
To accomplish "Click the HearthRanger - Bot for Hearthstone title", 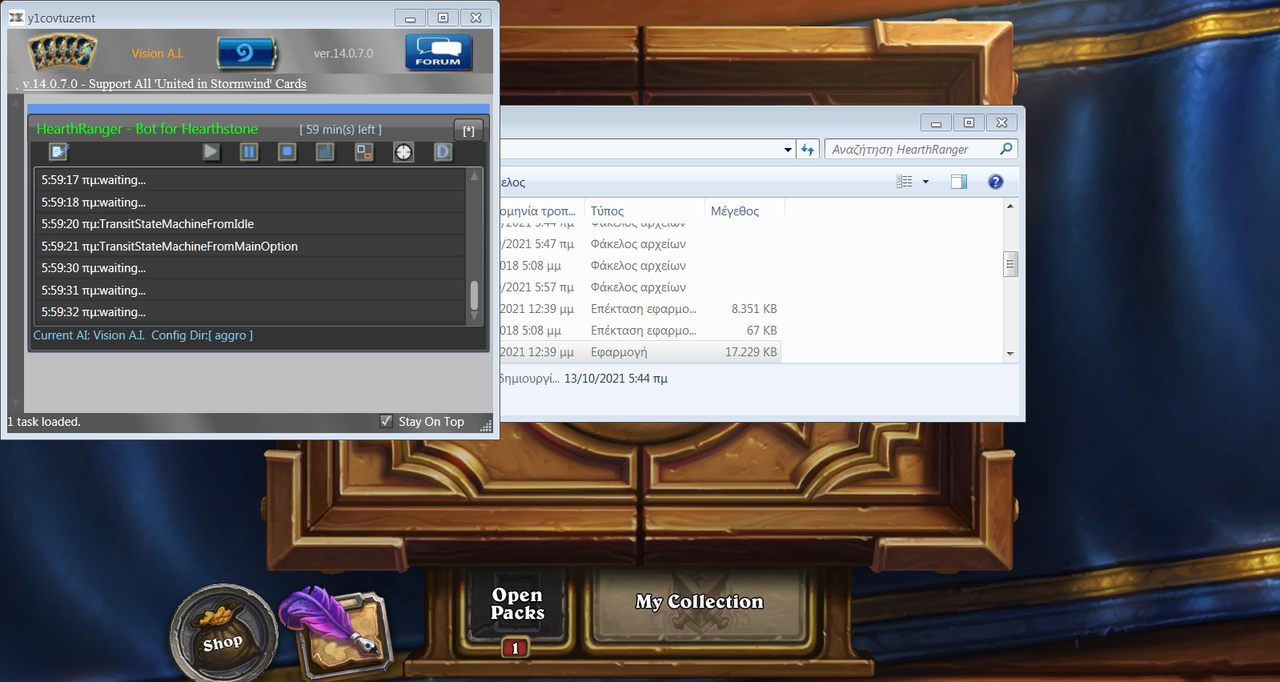I will [147, 129].
